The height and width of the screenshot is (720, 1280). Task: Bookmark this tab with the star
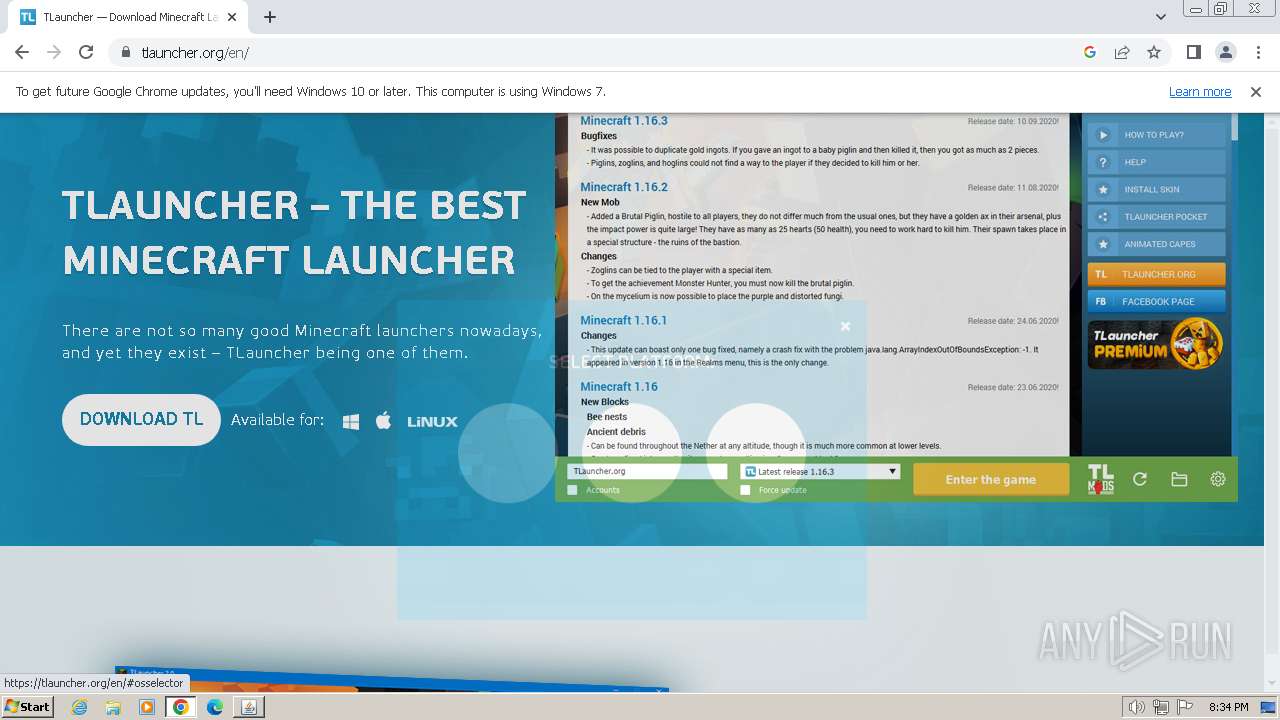(x=1154, y=52)
